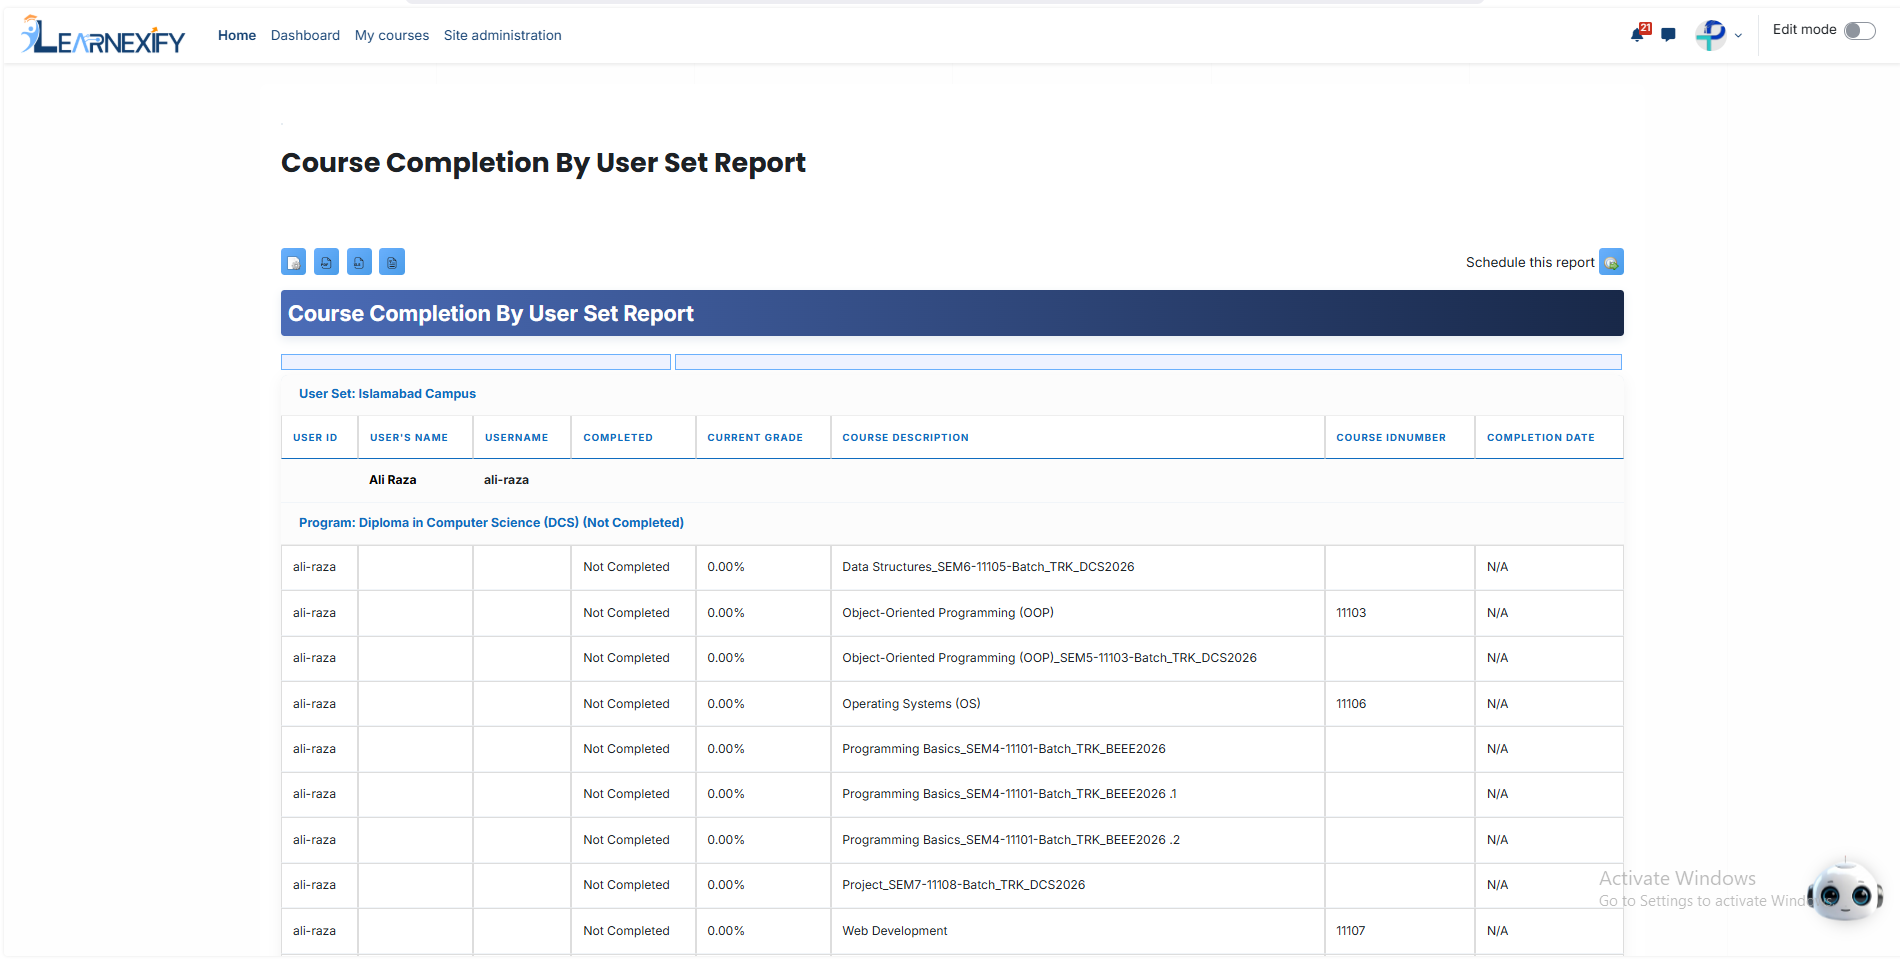Viewport: 1900px width, 959px height.
Task: Select the Web Development course description
Action: pos(895,931)
